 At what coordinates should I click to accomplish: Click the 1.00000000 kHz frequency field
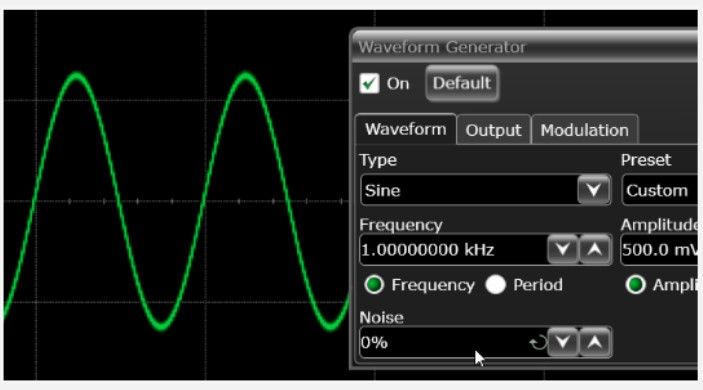tap(454, 249)
